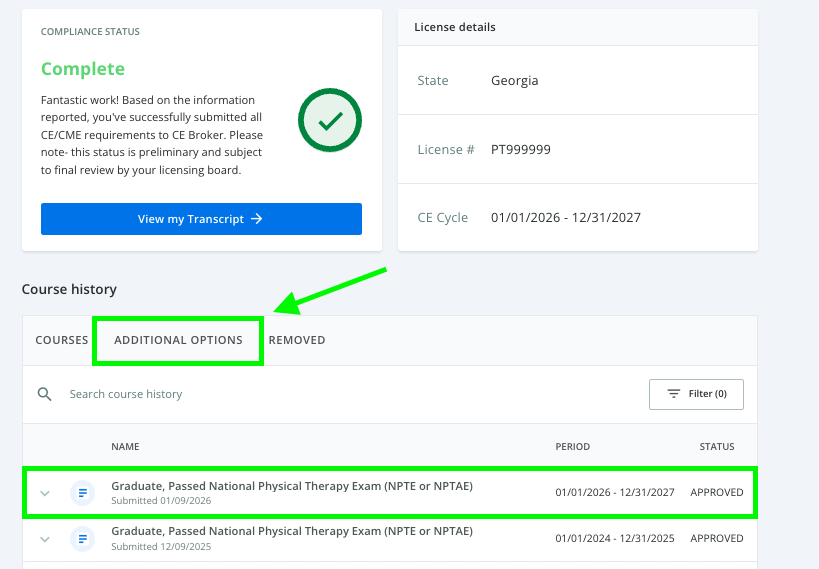Viewport: 819px width, 569px height.
Task: Click document icon for course submitted 12/09/2025
Action: (82, 539)
